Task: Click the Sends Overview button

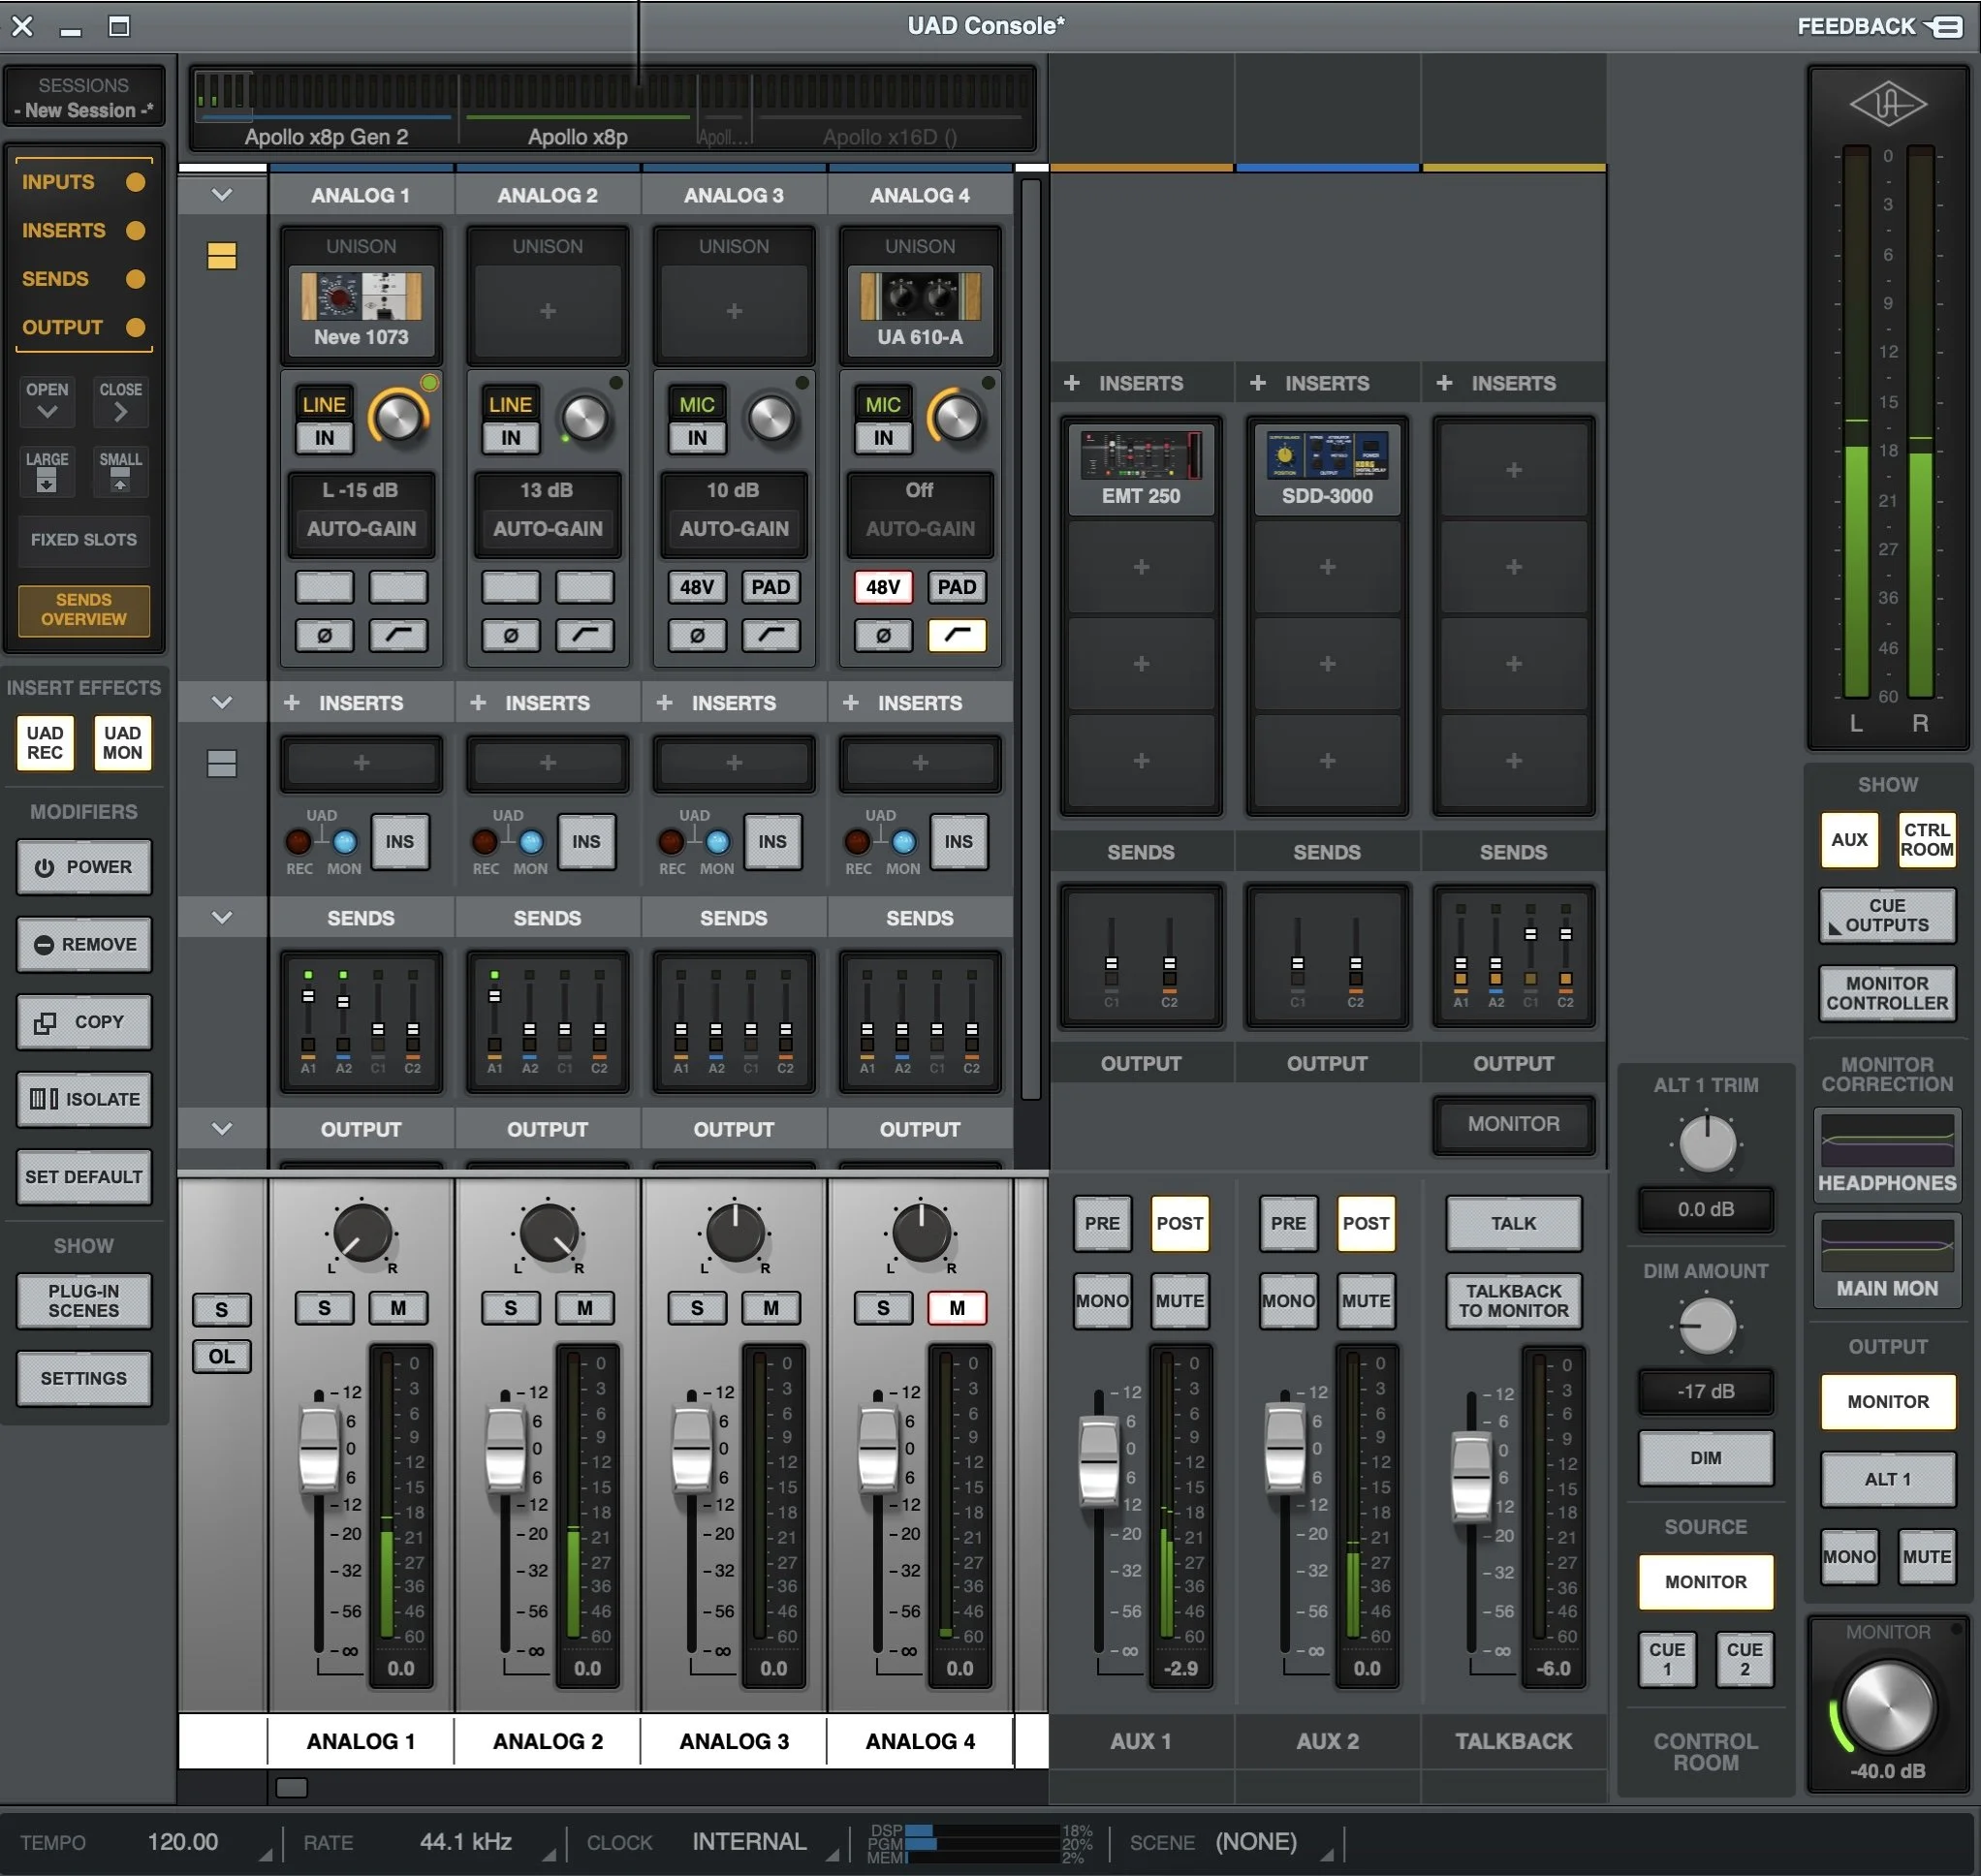Action: tap(83, 610)
